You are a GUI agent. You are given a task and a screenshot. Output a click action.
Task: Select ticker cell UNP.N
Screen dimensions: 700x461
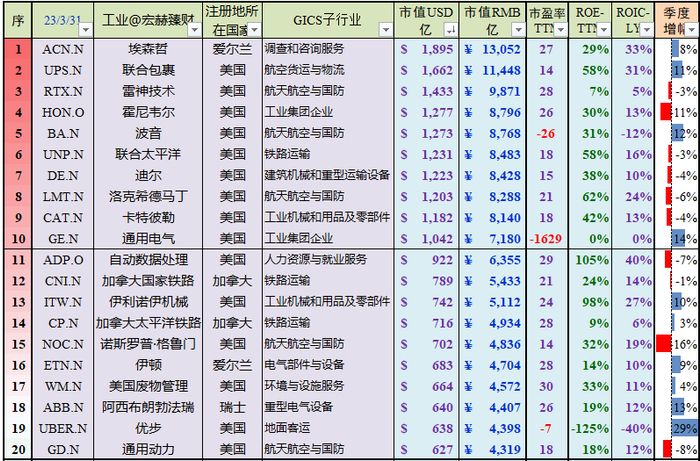[63, 154]
